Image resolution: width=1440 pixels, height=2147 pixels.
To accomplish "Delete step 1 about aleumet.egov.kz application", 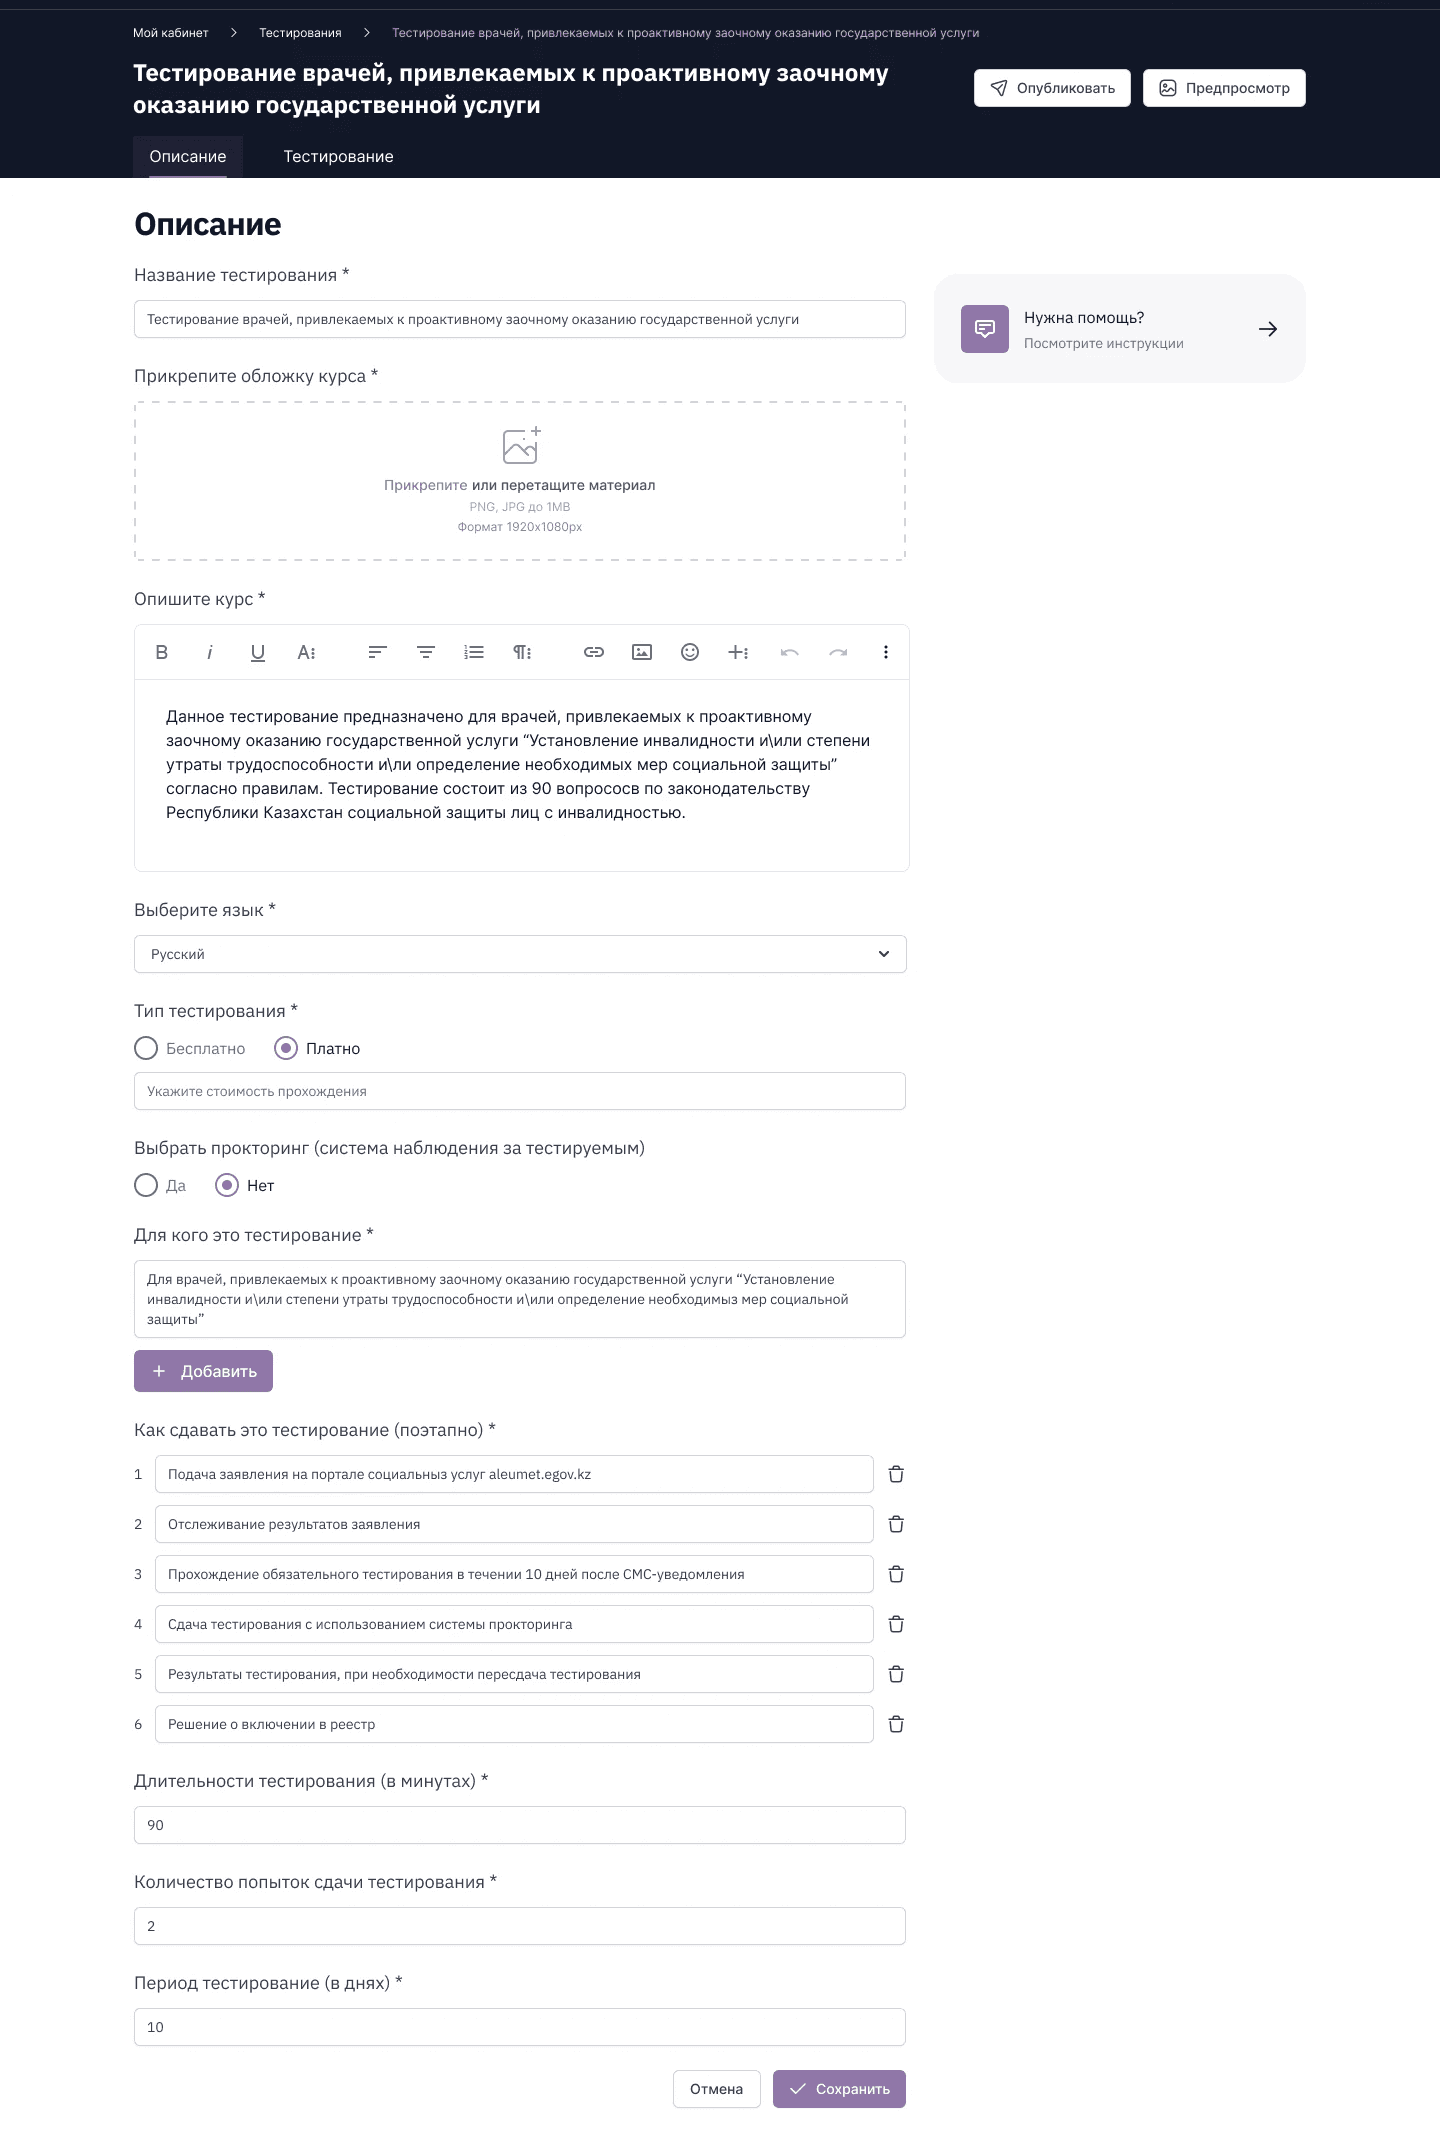I will tap(896, 1474).
